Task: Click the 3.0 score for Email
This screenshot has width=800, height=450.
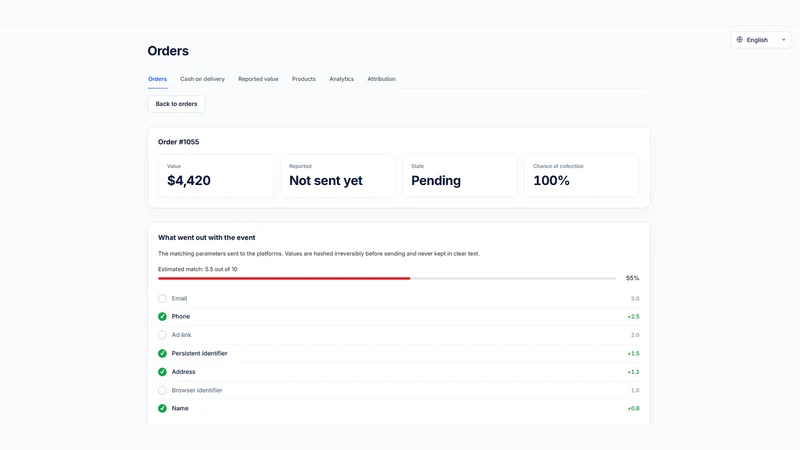Action: click(x=635, y=298)
